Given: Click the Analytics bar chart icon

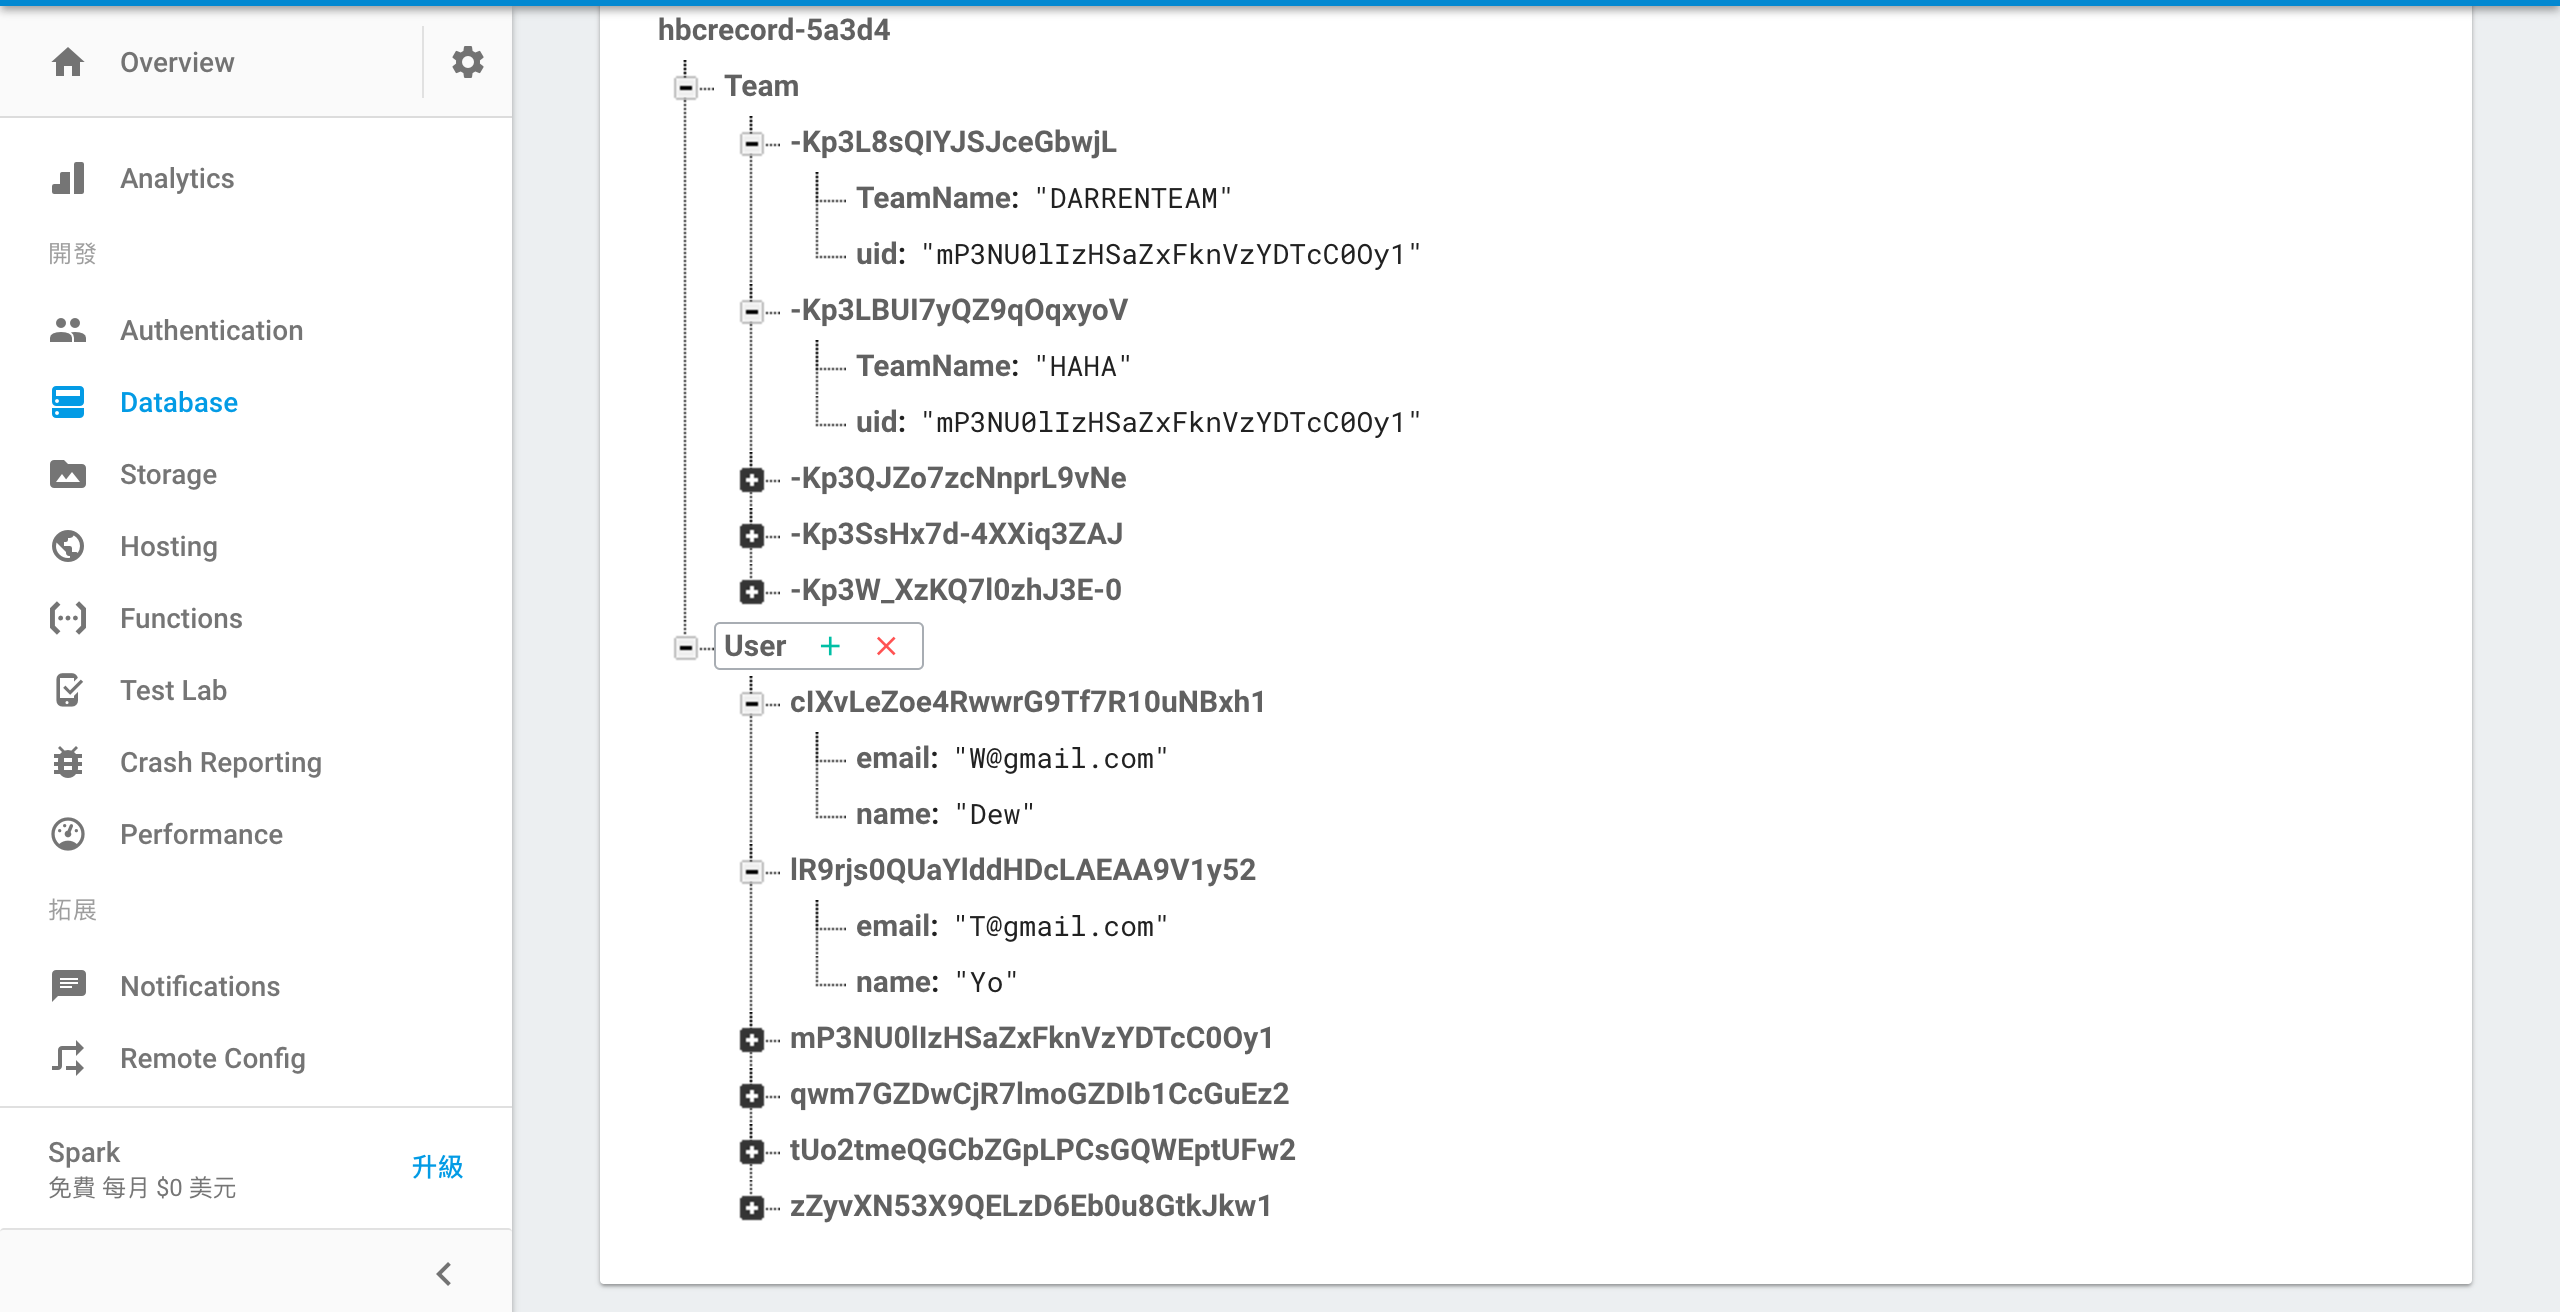Looking at the screenshot, I should click(68, 178).
